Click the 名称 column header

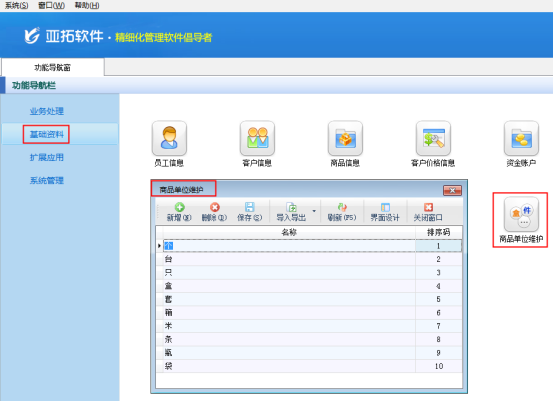click(289, 232)
